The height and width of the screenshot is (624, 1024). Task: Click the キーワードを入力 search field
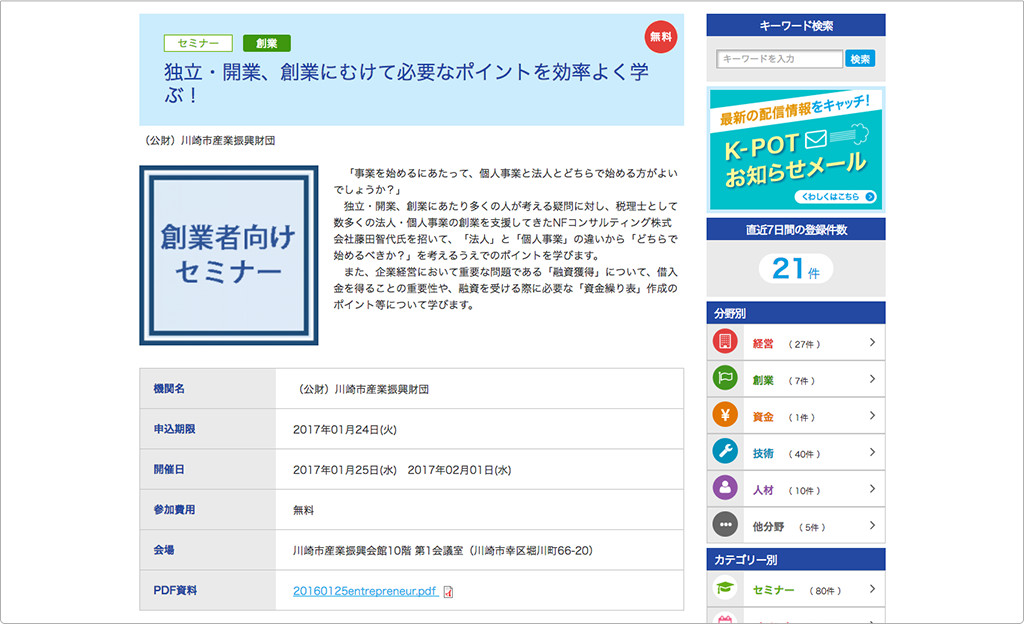point(780,59)
